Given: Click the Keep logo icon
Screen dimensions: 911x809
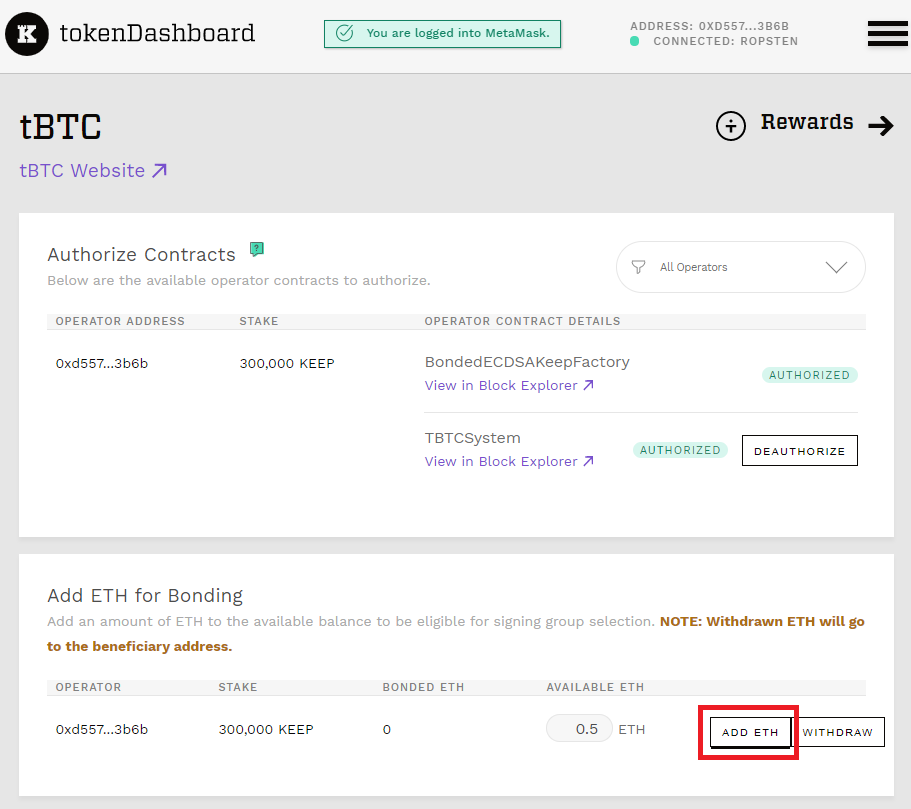Looking at the screenshot, I should coord(27,34).
